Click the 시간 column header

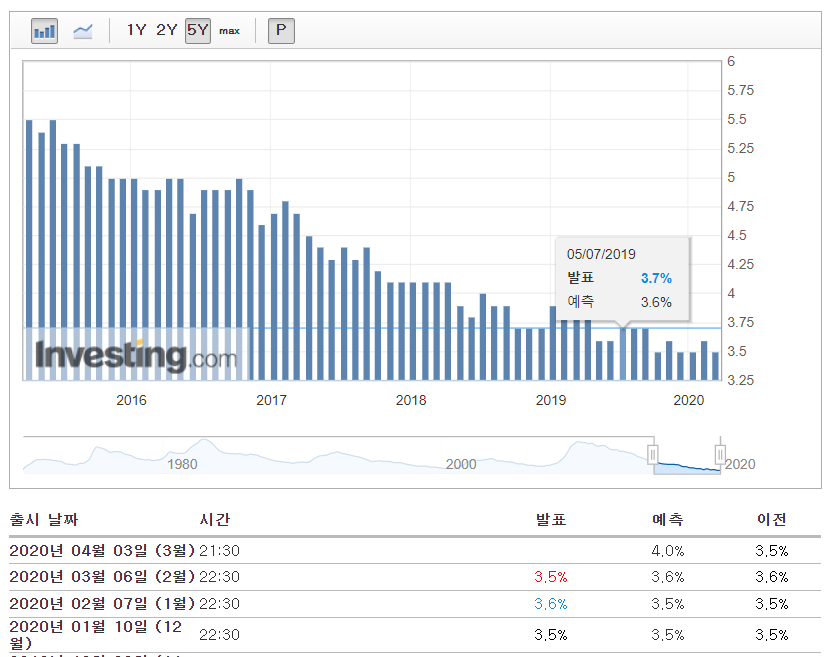tap(215, 520)
